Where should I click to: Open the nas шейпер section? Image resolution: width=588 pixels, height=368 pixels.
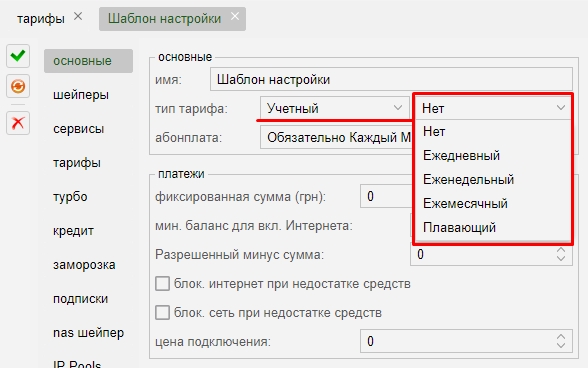tap(88, 333)
